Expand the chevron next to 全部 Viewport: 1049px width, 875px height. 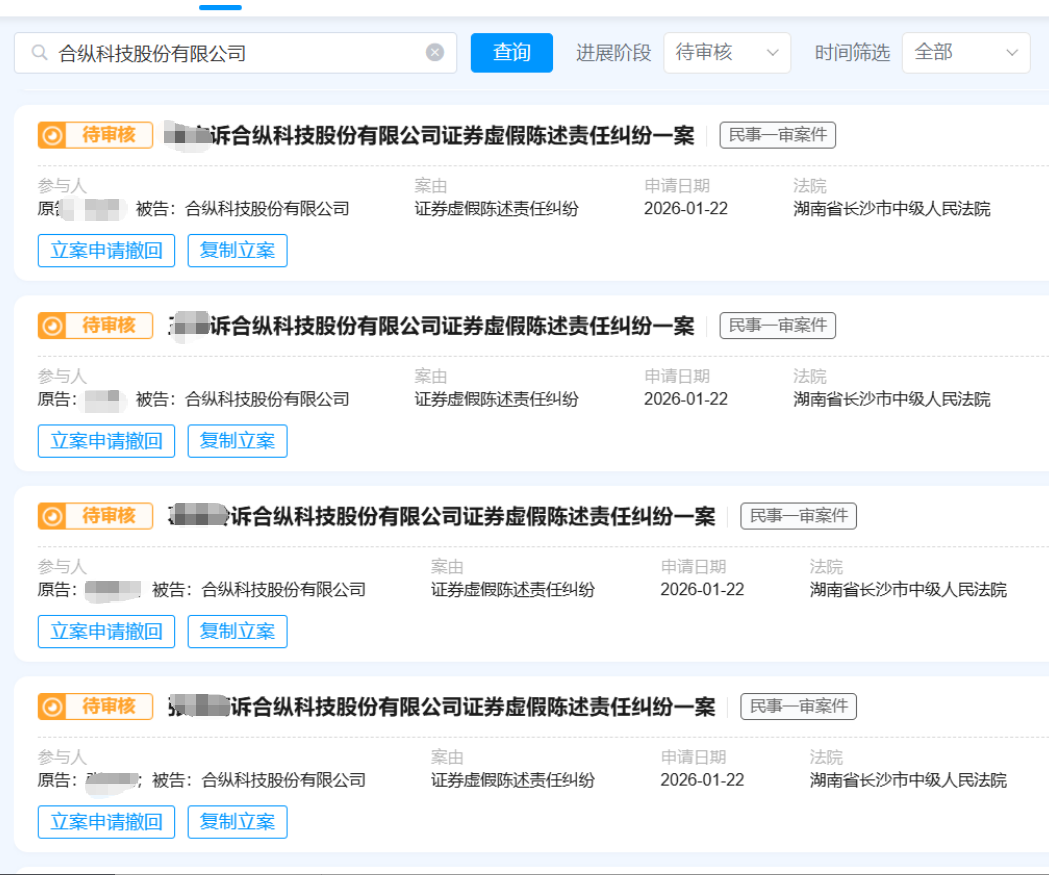click(1012, 52)
